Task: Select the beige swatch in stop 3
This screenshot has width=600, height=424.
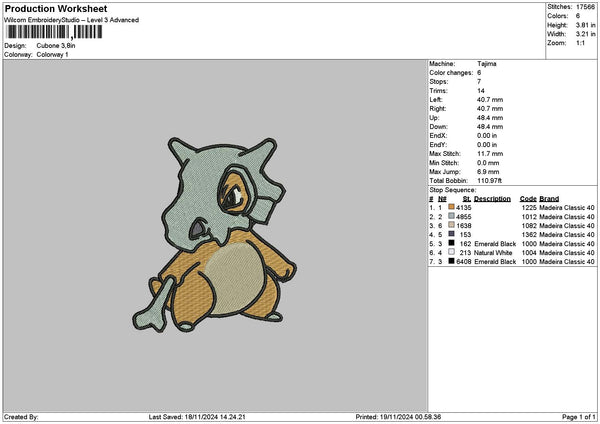Action: [451, 225]
